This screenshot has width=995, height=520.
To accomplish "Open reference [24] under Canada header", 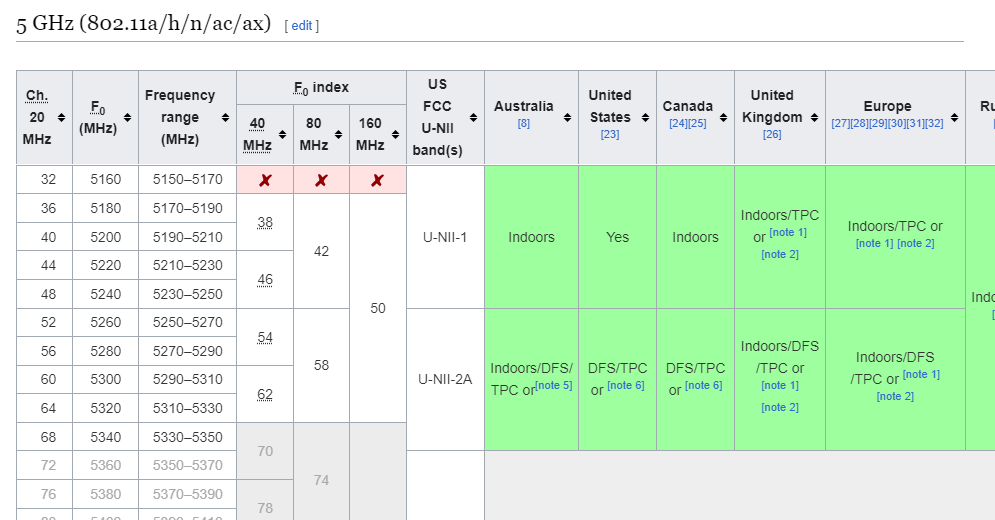I will coord(678,123).
